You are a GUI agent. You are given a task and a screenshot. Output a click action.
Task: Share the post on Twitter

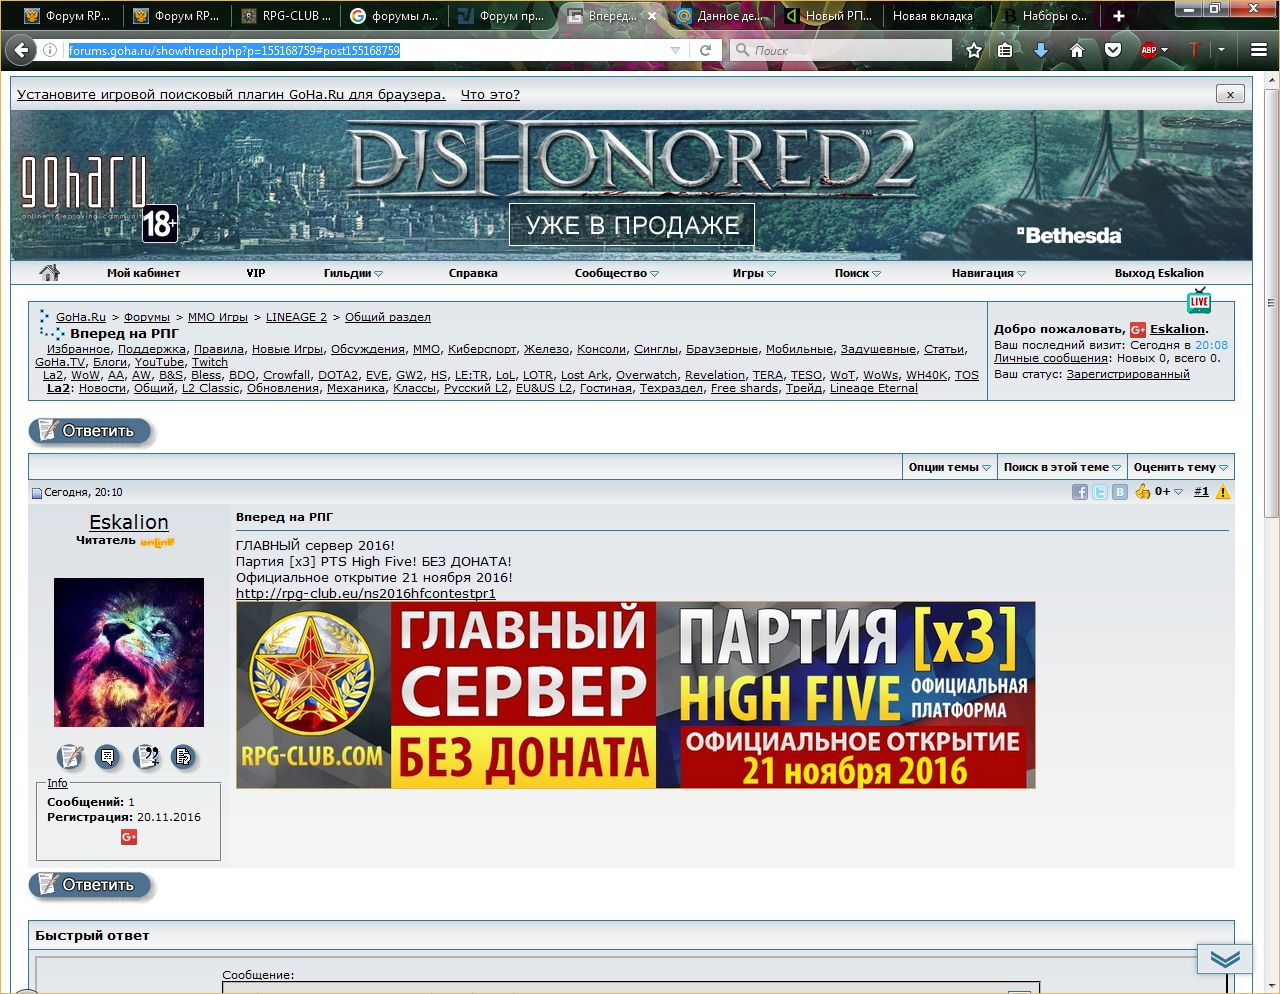pos(1100,492)
